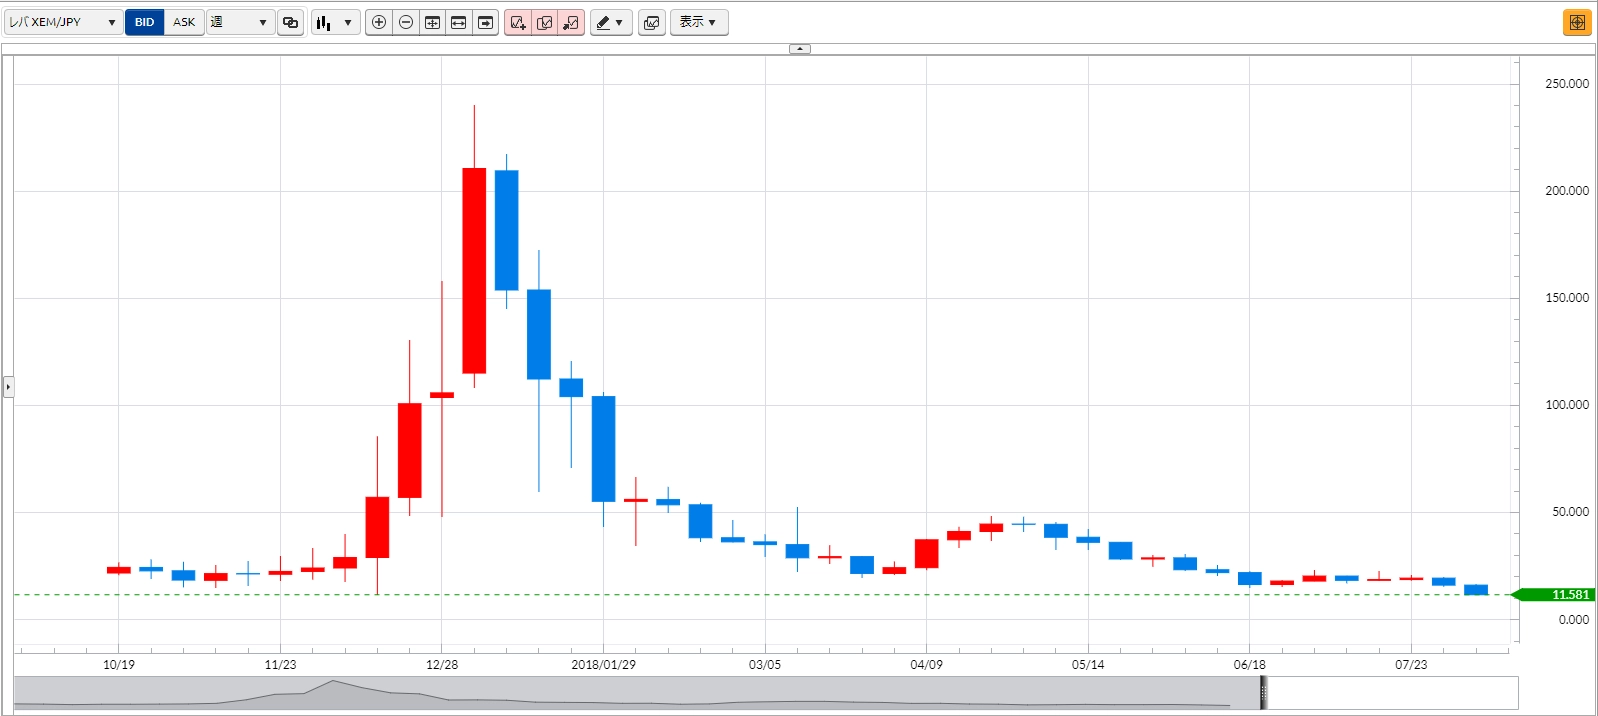The height and width of the screenshot is (716, 1598).
Task: Click the add indicator chart icon
Action: coord(518,22)
